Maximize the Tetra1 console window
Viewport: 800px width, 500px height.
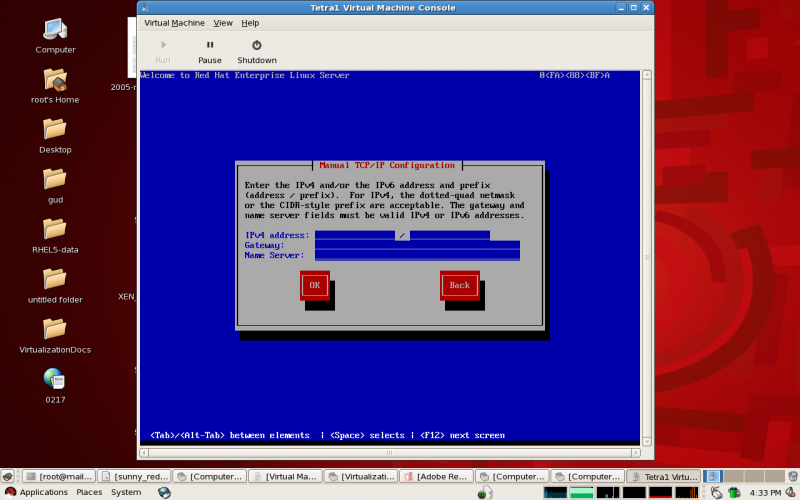tap(634, 8)
